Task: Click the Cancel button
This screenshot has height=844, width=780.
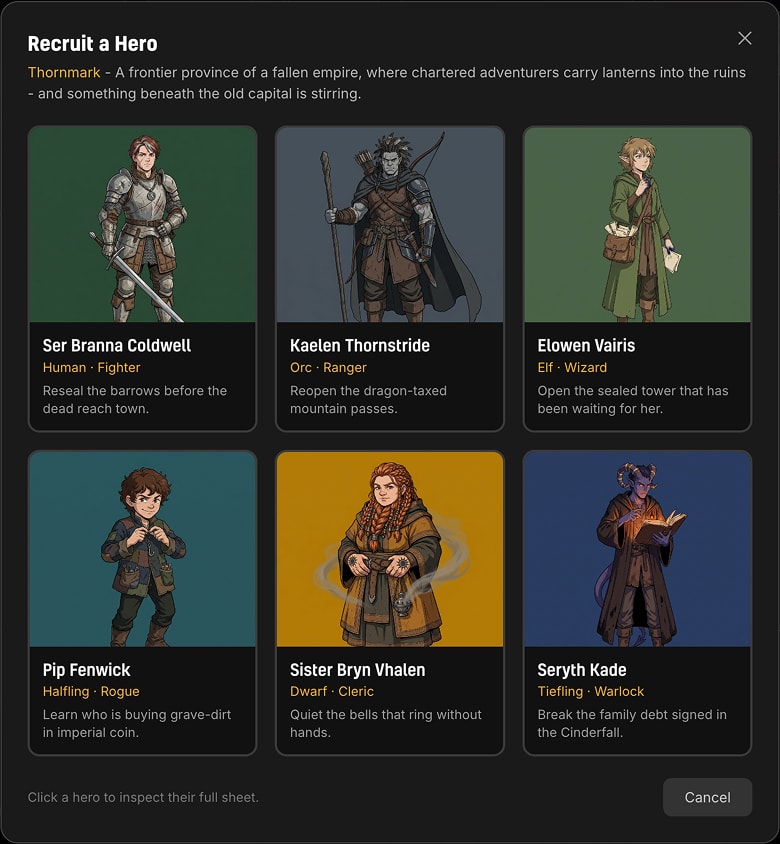Action: point(707,797)
